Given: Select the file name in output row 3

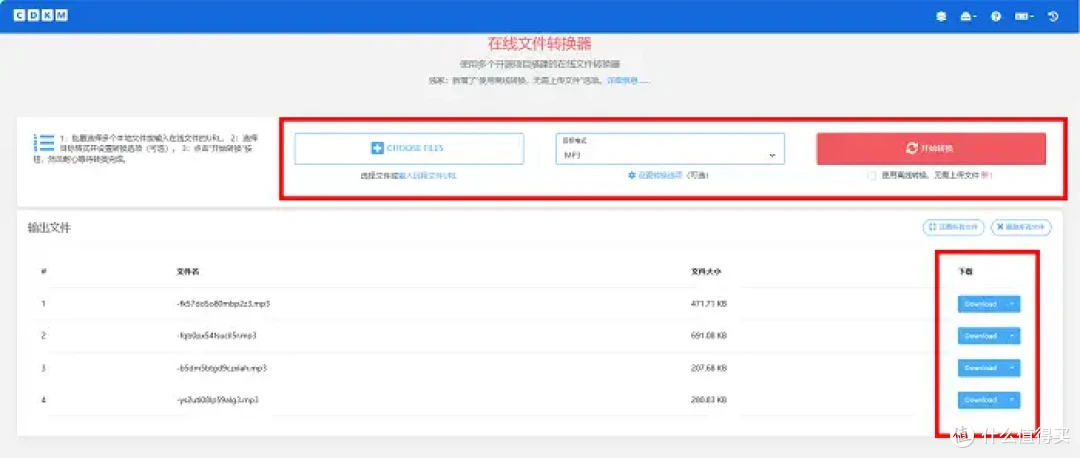Looking at the screenshot, I should [x=221, y=368].
